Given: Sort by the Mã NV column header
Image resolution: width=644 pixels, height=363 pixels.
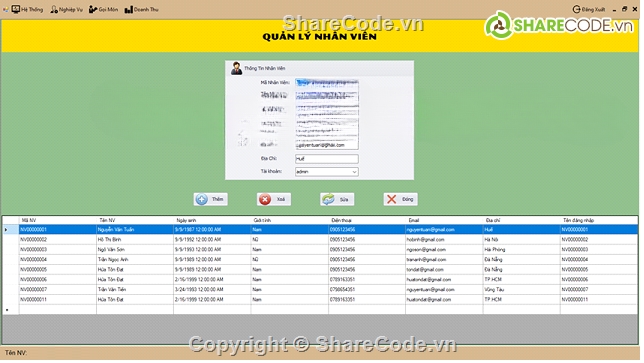Looking at the screenshot, I should point(58,222).
